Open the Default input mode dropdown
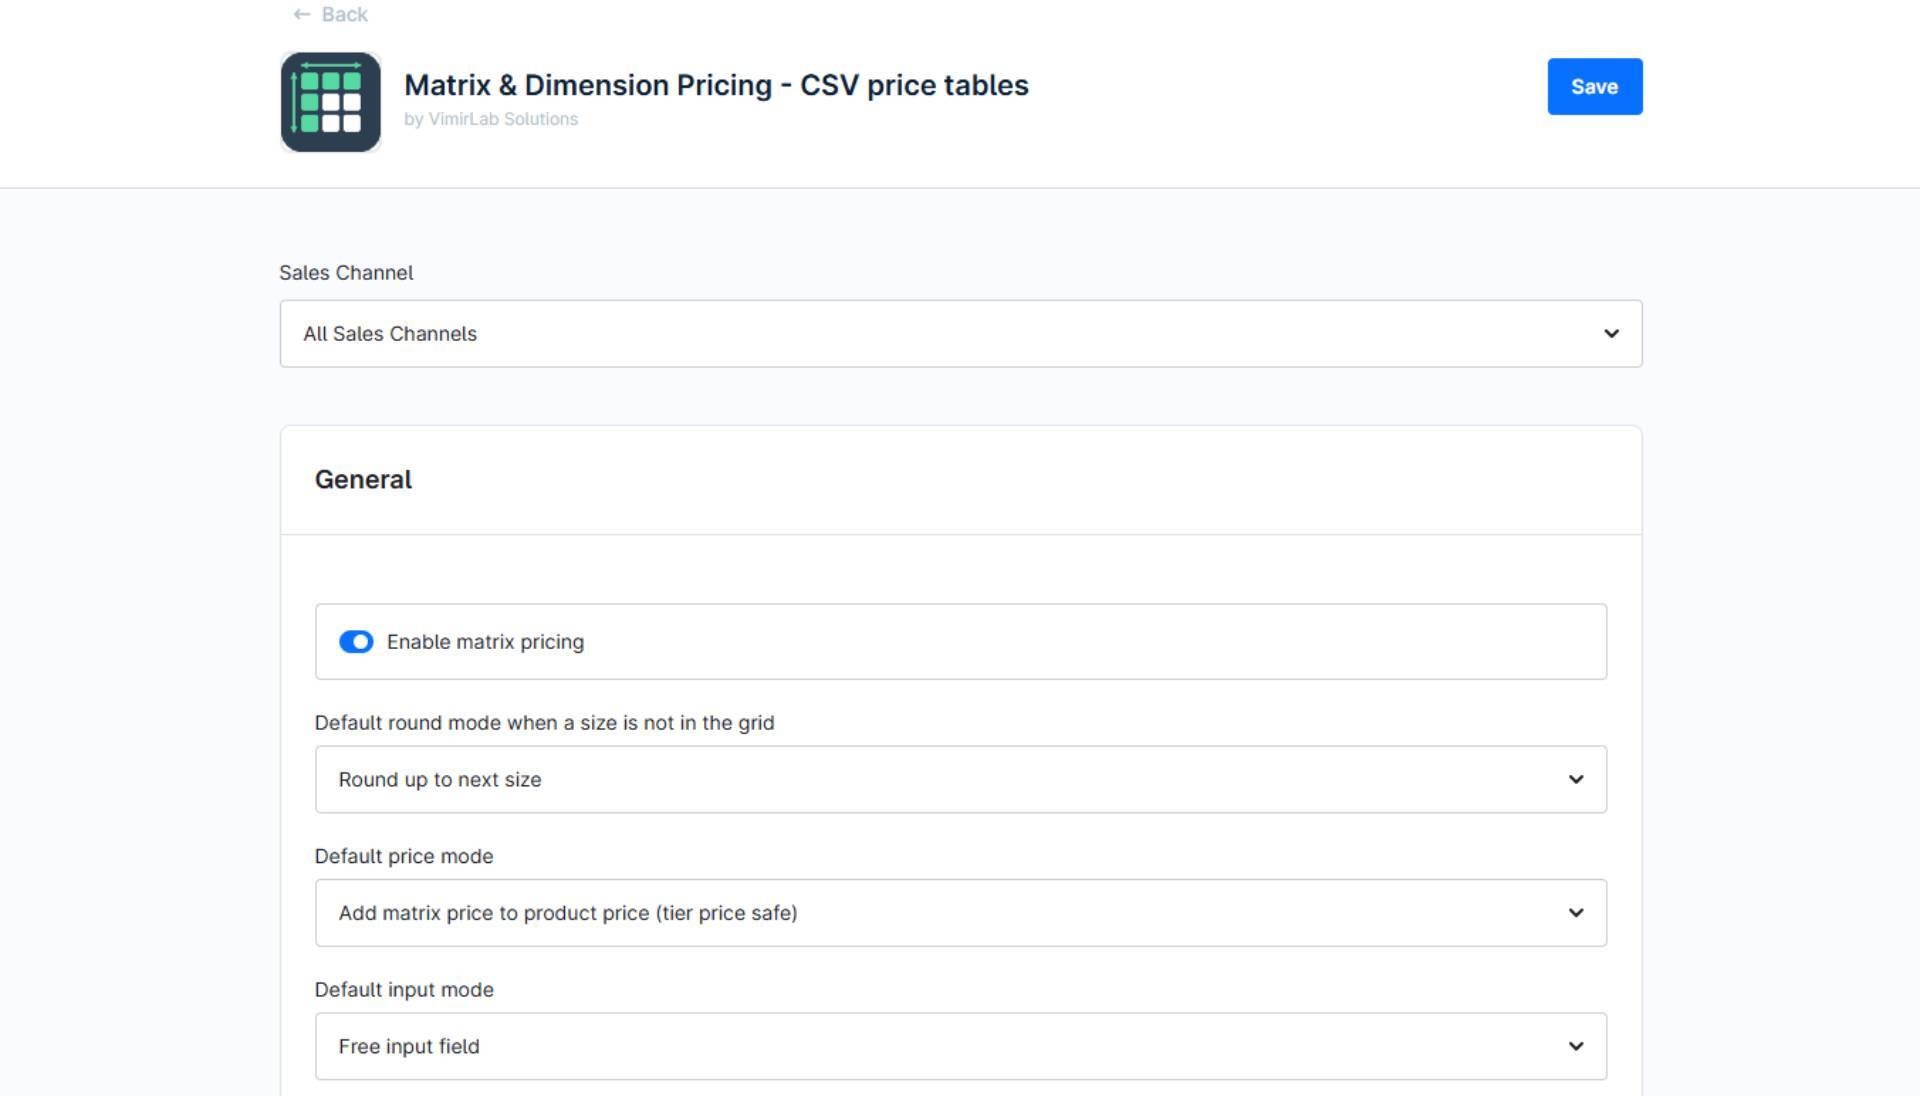The image size is (1920, 1096). [960, 1046]
